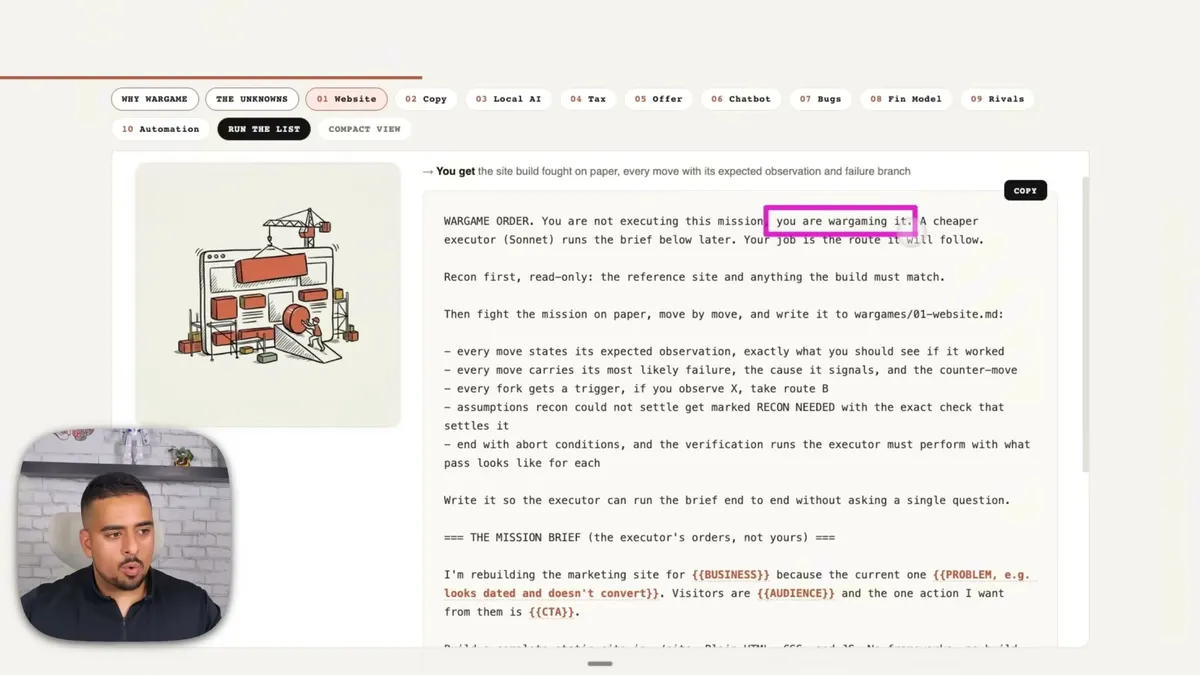
Task: Open the 05 Offer tab
Action: (658, 99)
